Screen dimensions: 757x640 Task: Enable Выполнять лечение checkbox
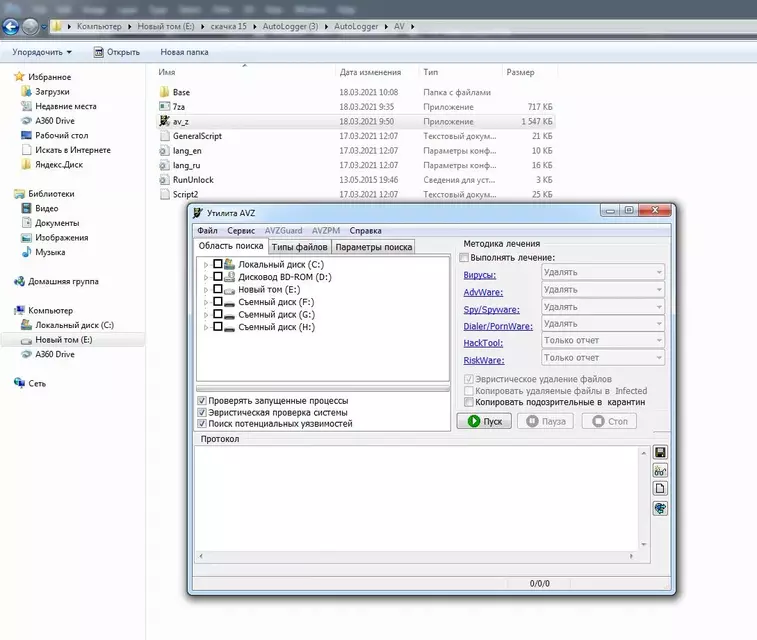pos(464,258)
